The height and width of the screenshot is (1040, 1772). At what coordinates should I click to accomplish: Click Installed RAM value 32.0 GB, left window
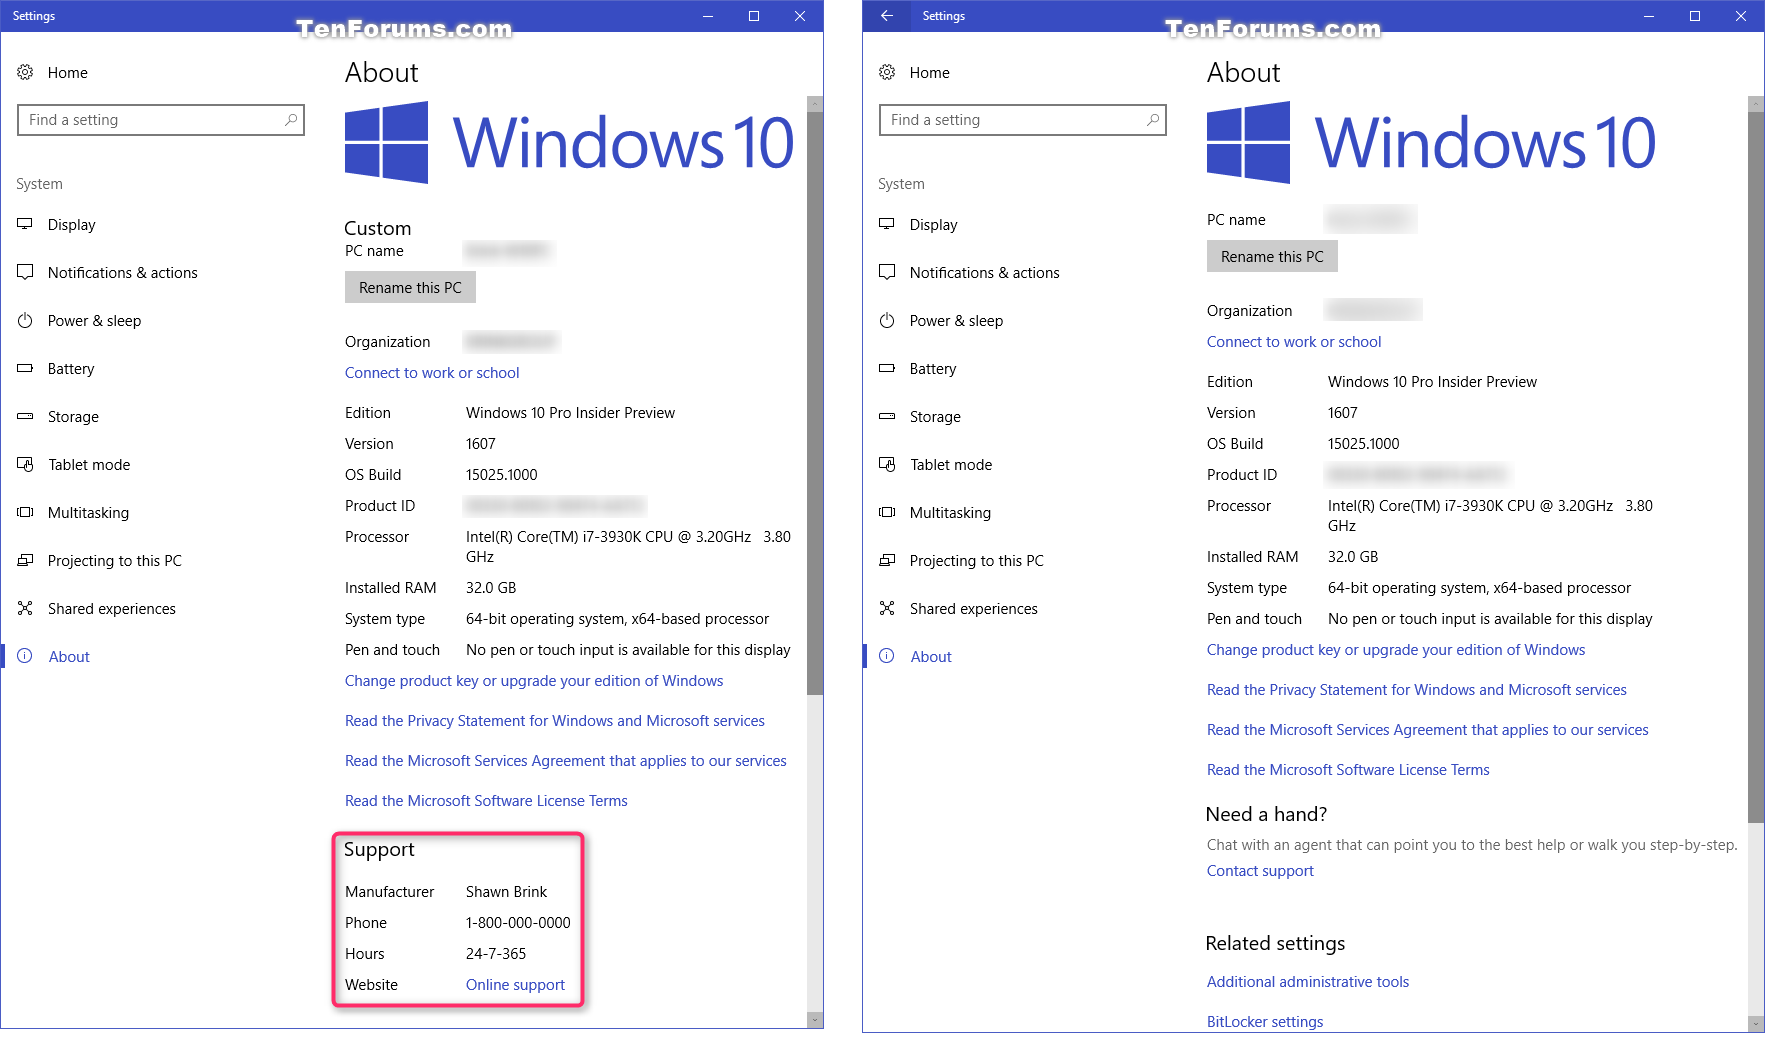(x=491, y=588)
